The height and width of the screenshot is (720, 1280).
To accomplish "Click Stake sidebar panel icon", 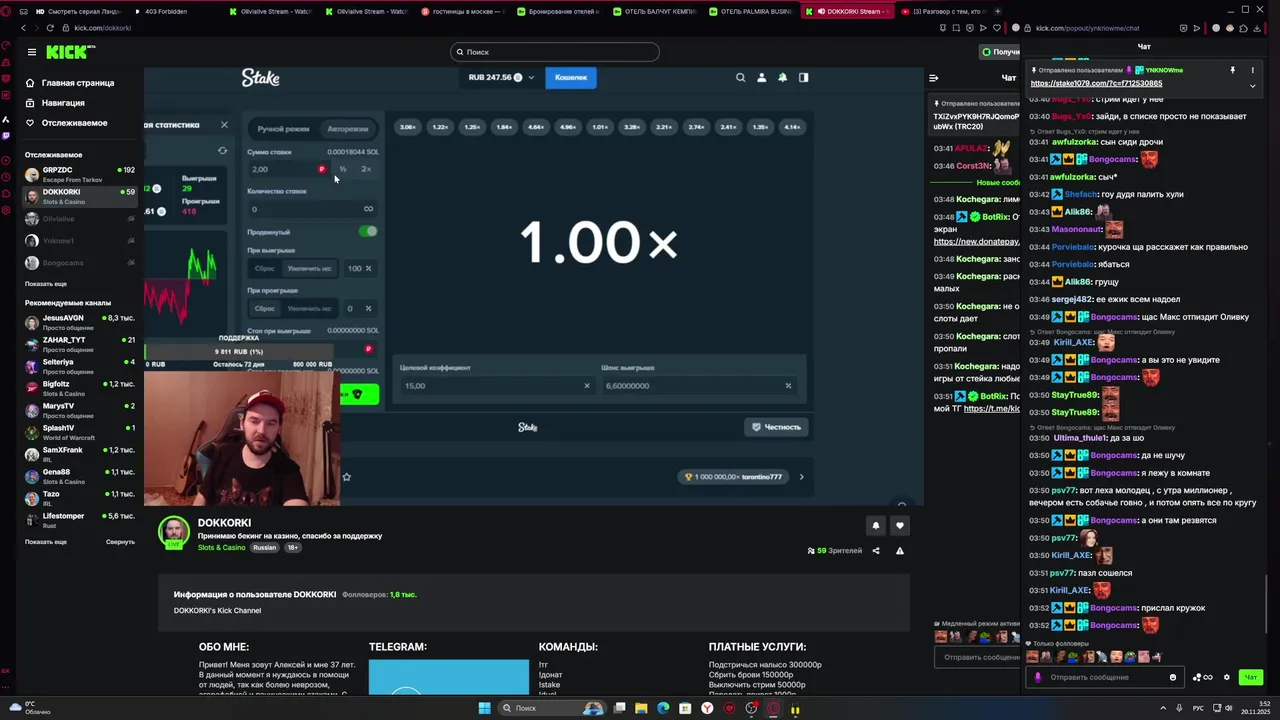I will pyautogui.click(x=803, y=77).
